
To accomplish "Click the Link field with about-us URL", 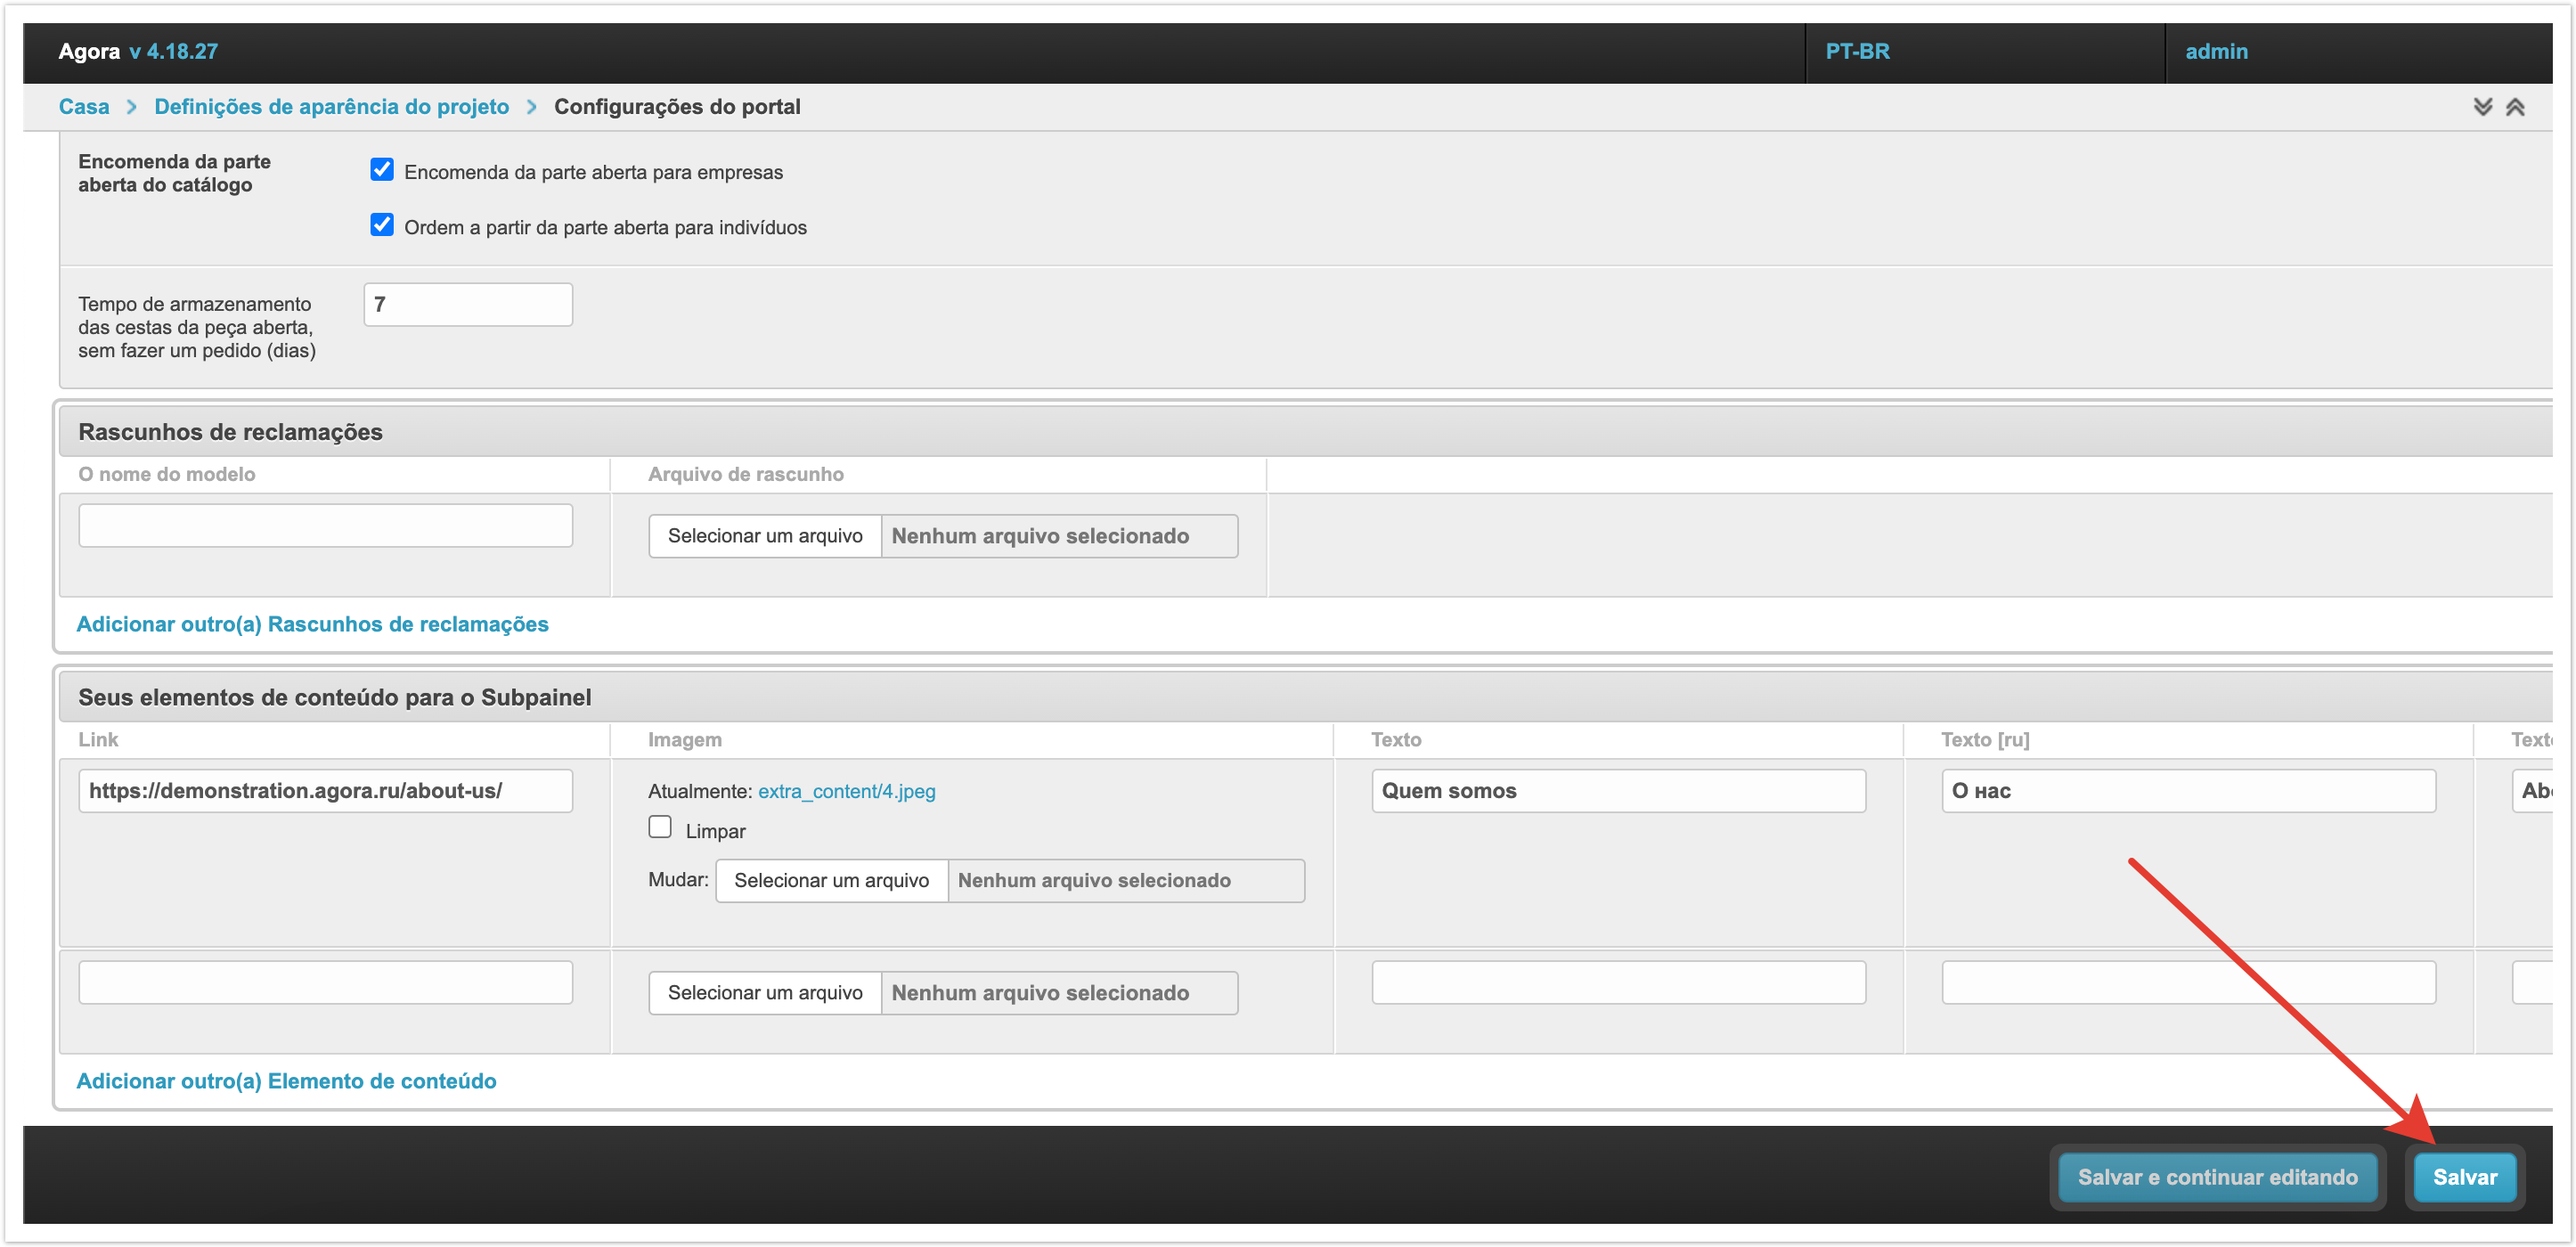I will 325,791.
